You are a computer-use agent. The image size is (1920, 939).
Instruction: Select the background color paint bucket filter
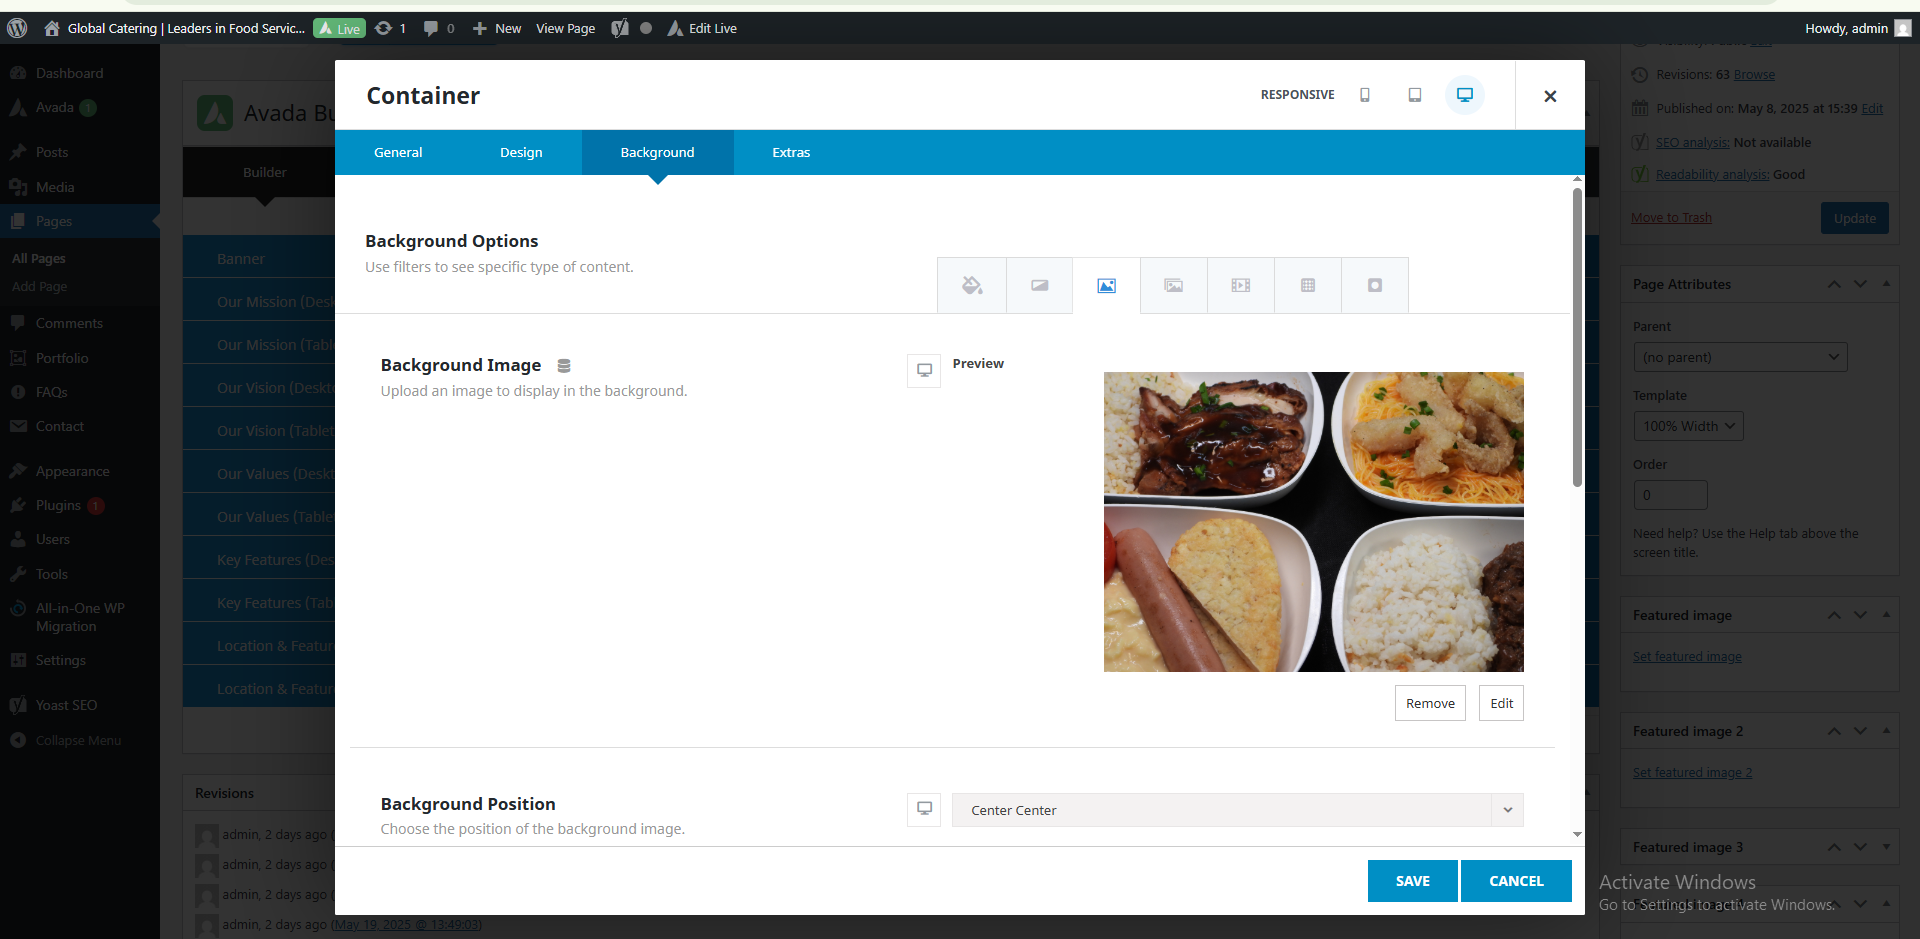click(971, 286)
